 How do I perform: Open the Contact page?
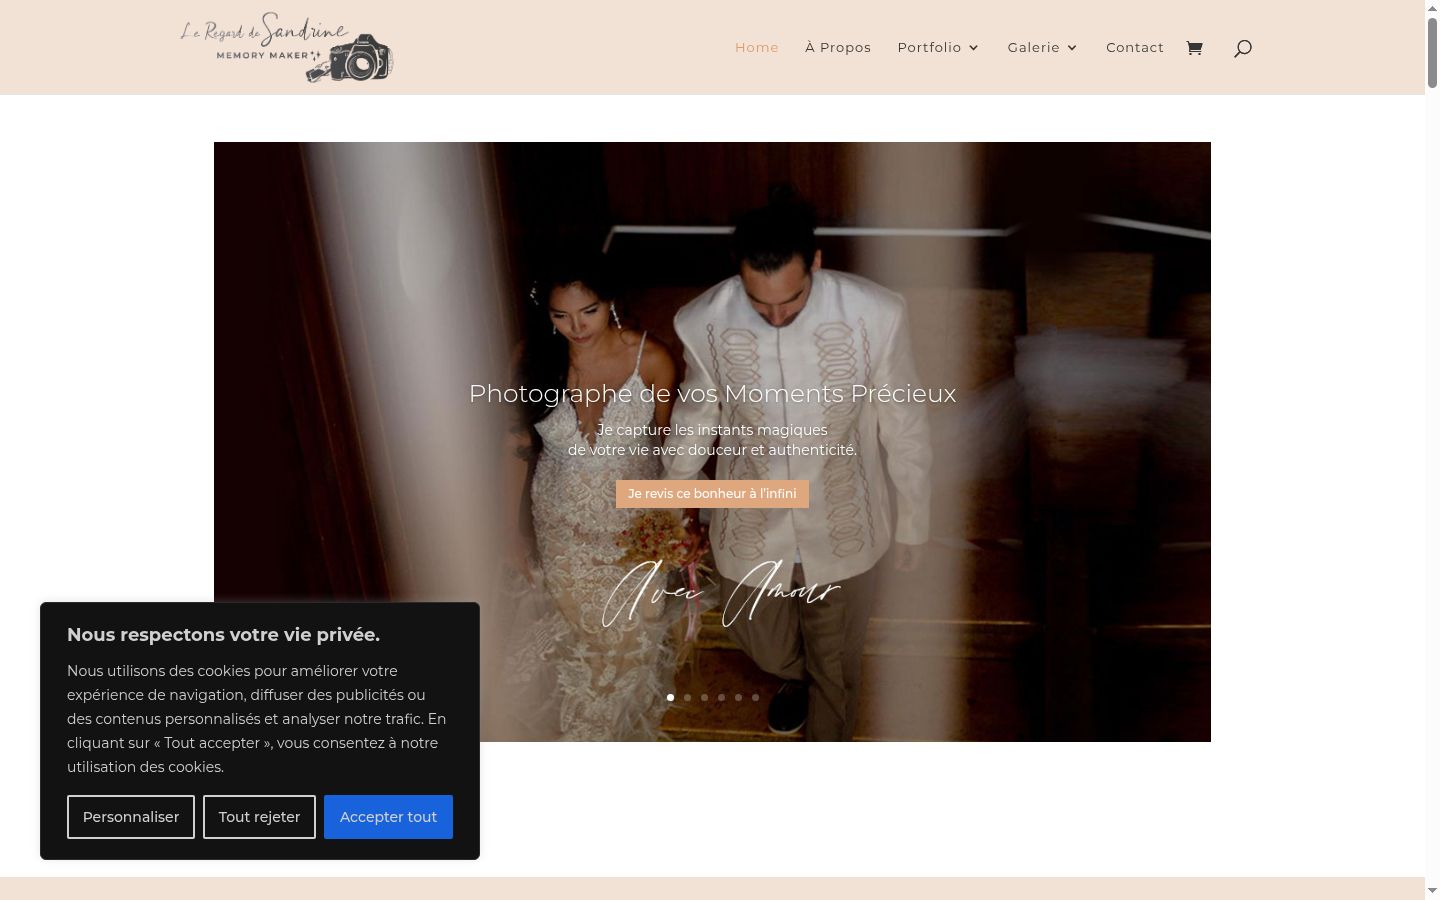[x=1135, y=47]
